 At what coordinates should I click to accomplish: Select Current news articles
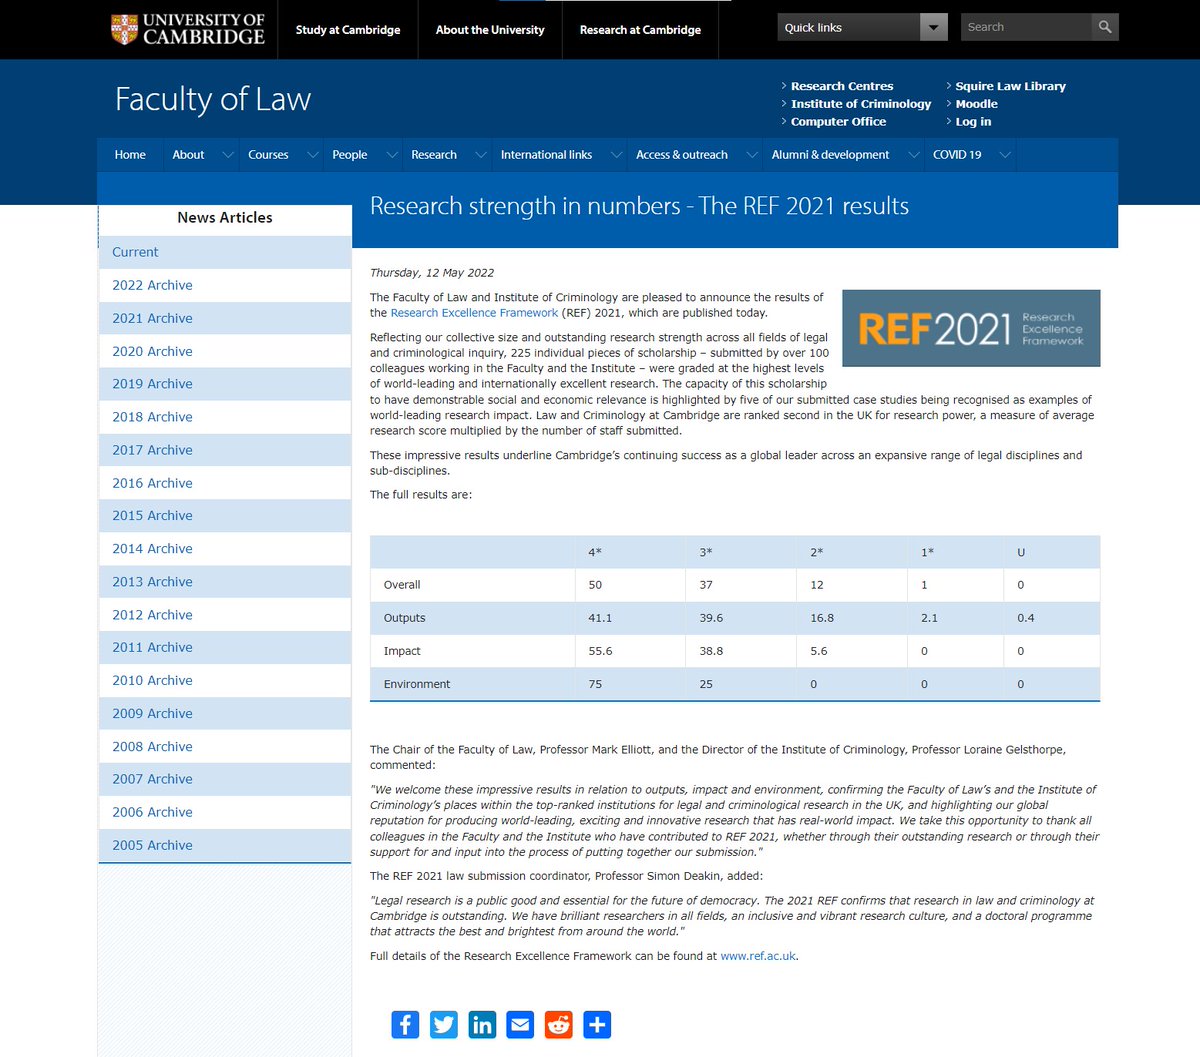pos(225,252)
